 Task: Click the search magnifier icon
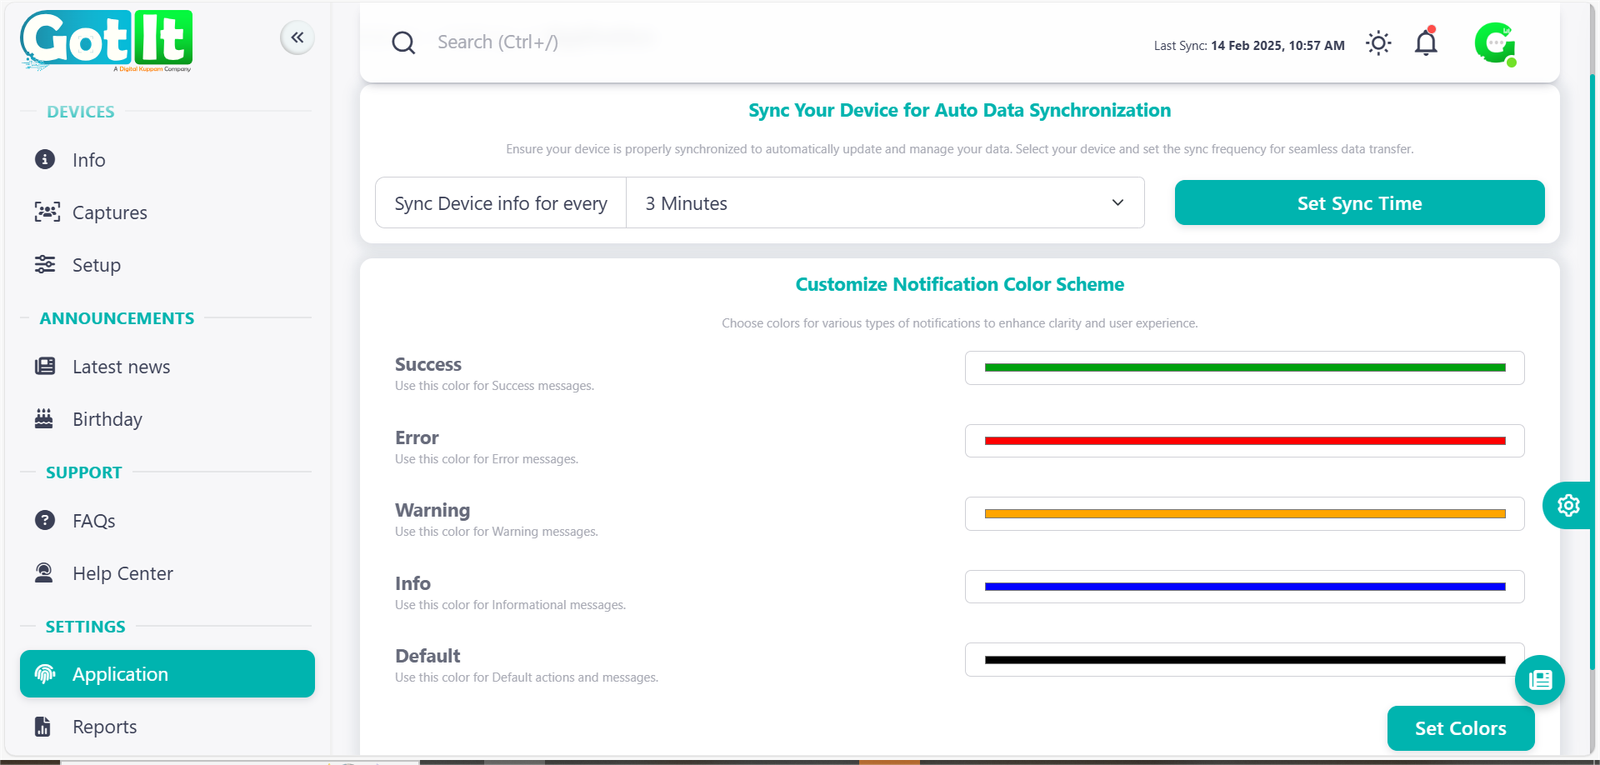403,42
